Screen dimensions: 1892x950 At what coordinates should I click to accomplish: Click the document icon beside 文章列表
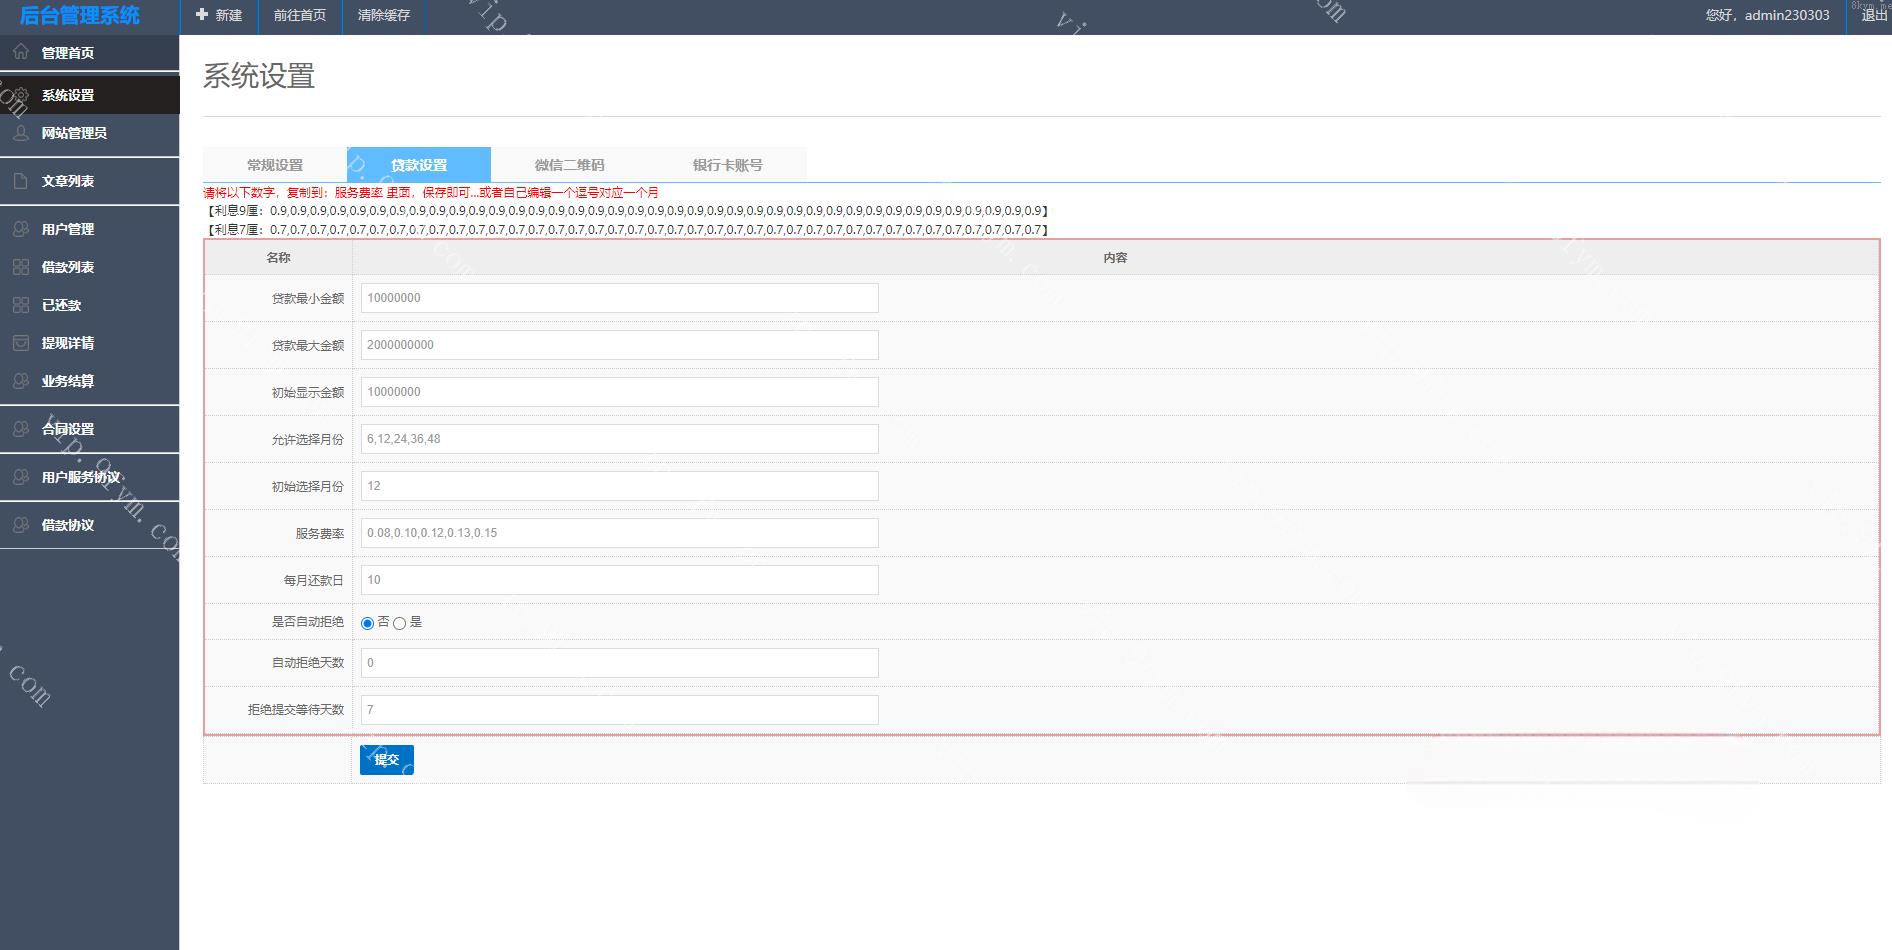coord(21,181)
